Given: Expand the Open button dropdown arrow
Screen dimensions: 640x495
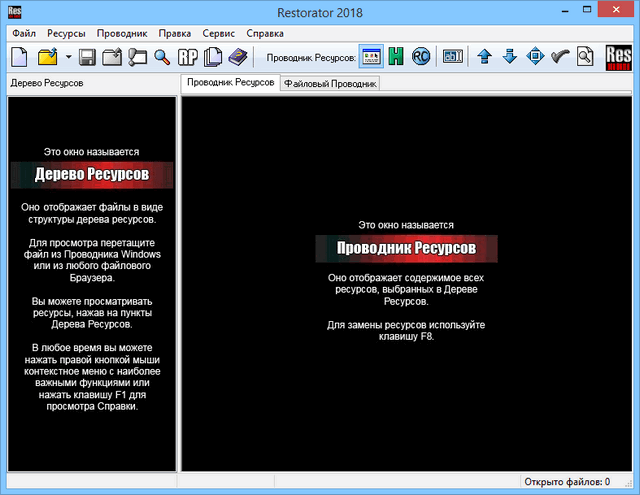Looking at the screenshot, I should tap(68, 57).
